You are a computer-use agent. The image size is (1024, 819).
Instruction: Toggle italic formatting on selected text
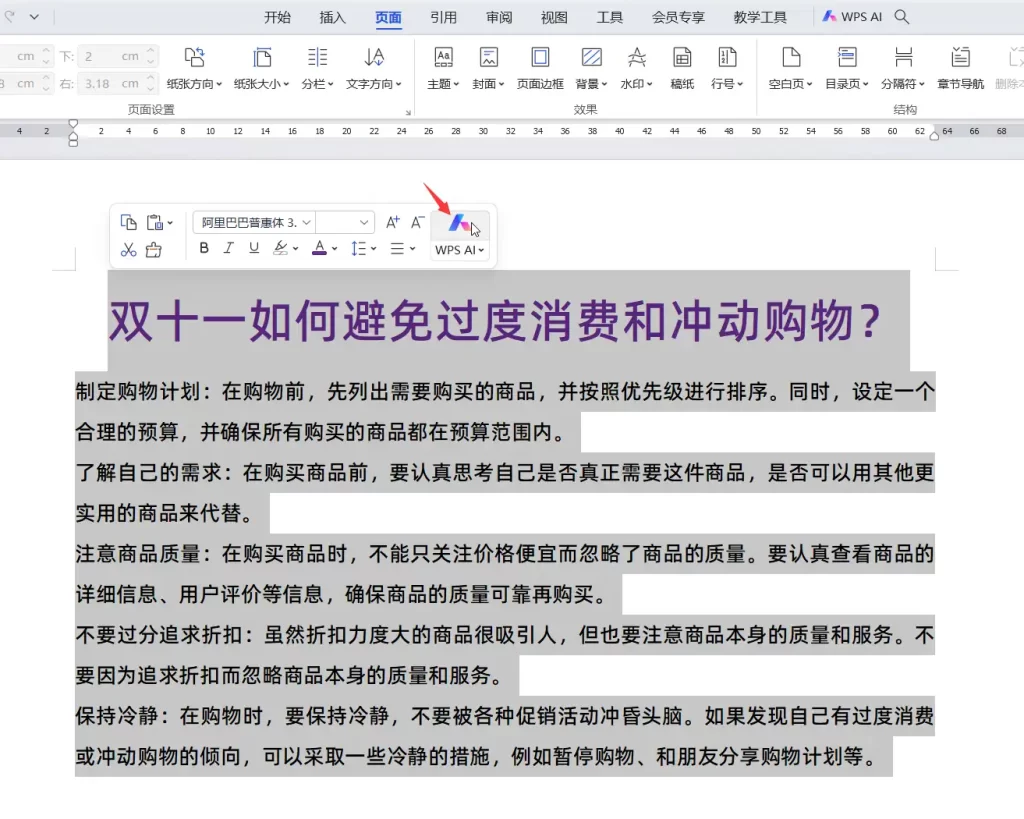pos(228,248)
